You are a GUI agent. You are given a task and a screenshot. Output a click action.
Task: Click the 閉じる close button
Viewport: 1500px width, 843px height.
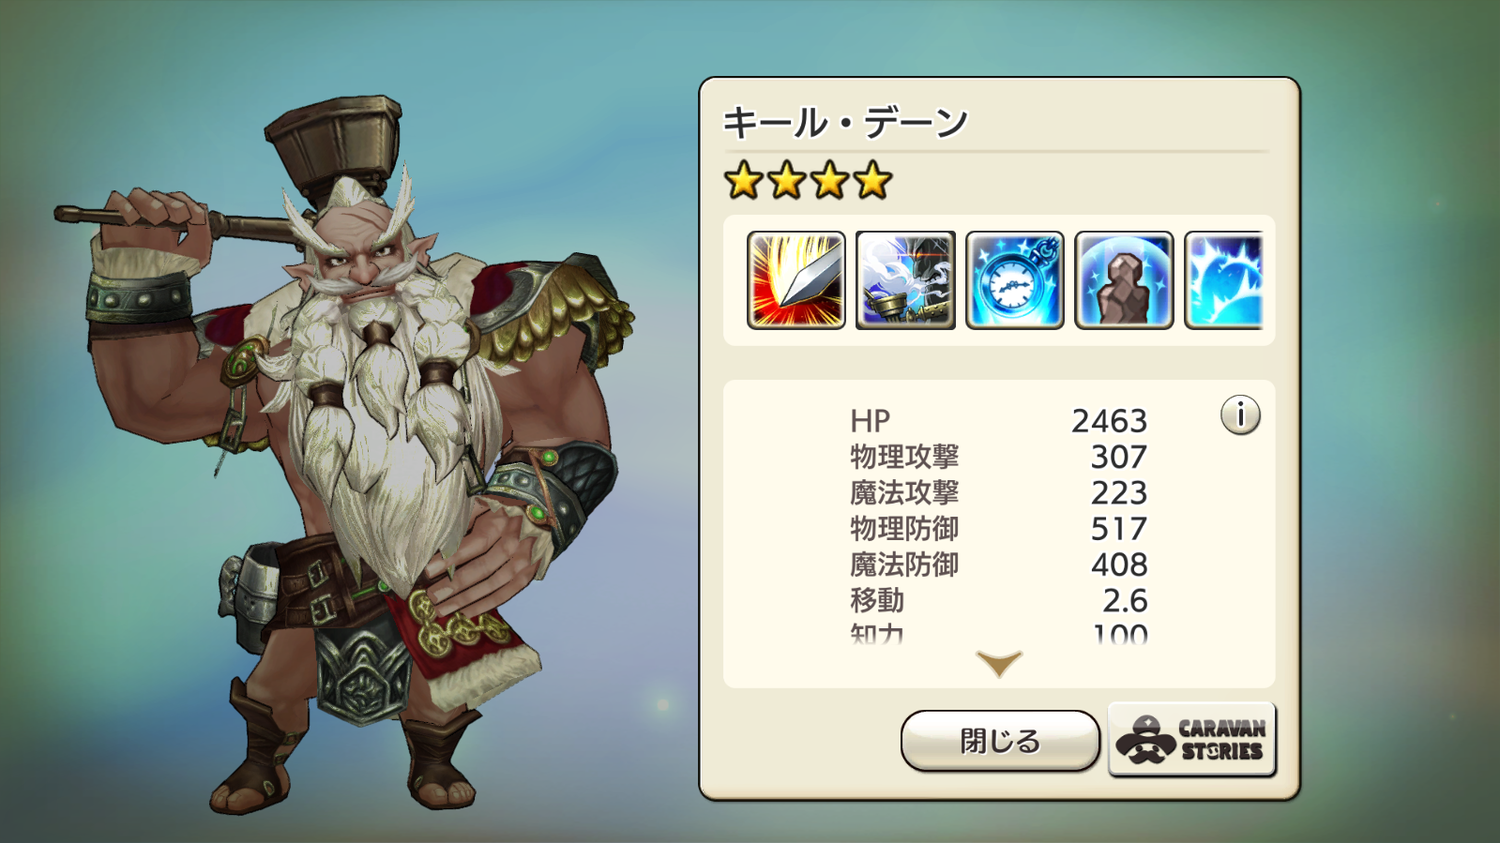pyautogui.click(x=1000, y=741)
